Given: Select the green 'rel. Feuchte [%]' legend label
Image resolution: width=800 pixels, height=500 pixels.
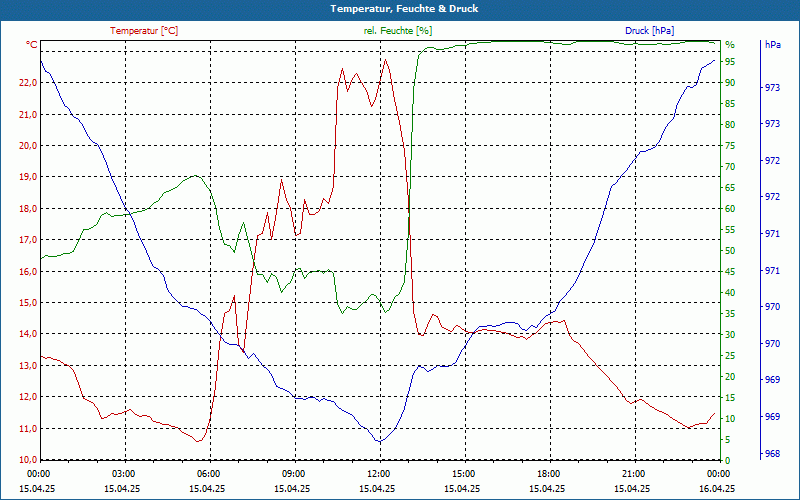Looking at the screenshot, I should point(397,31).
